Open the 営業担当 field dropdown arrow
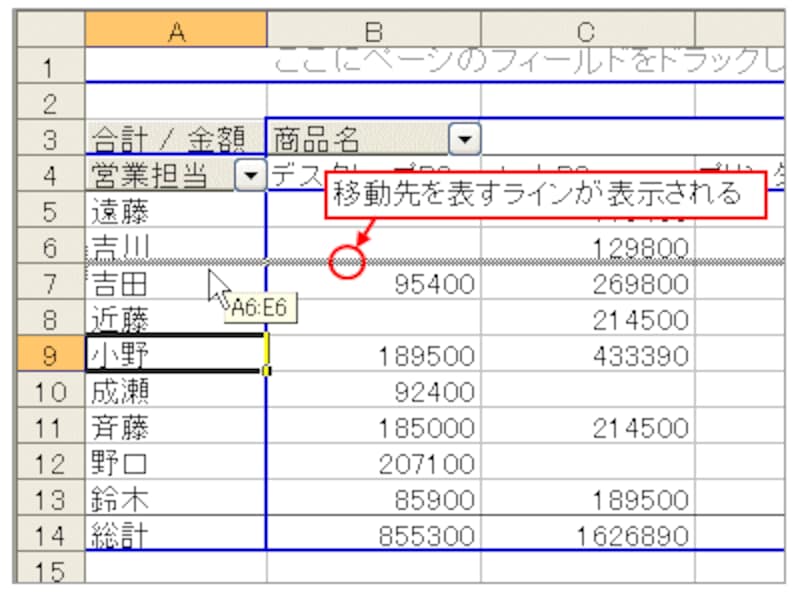800x592 pixels. (250, 176)
